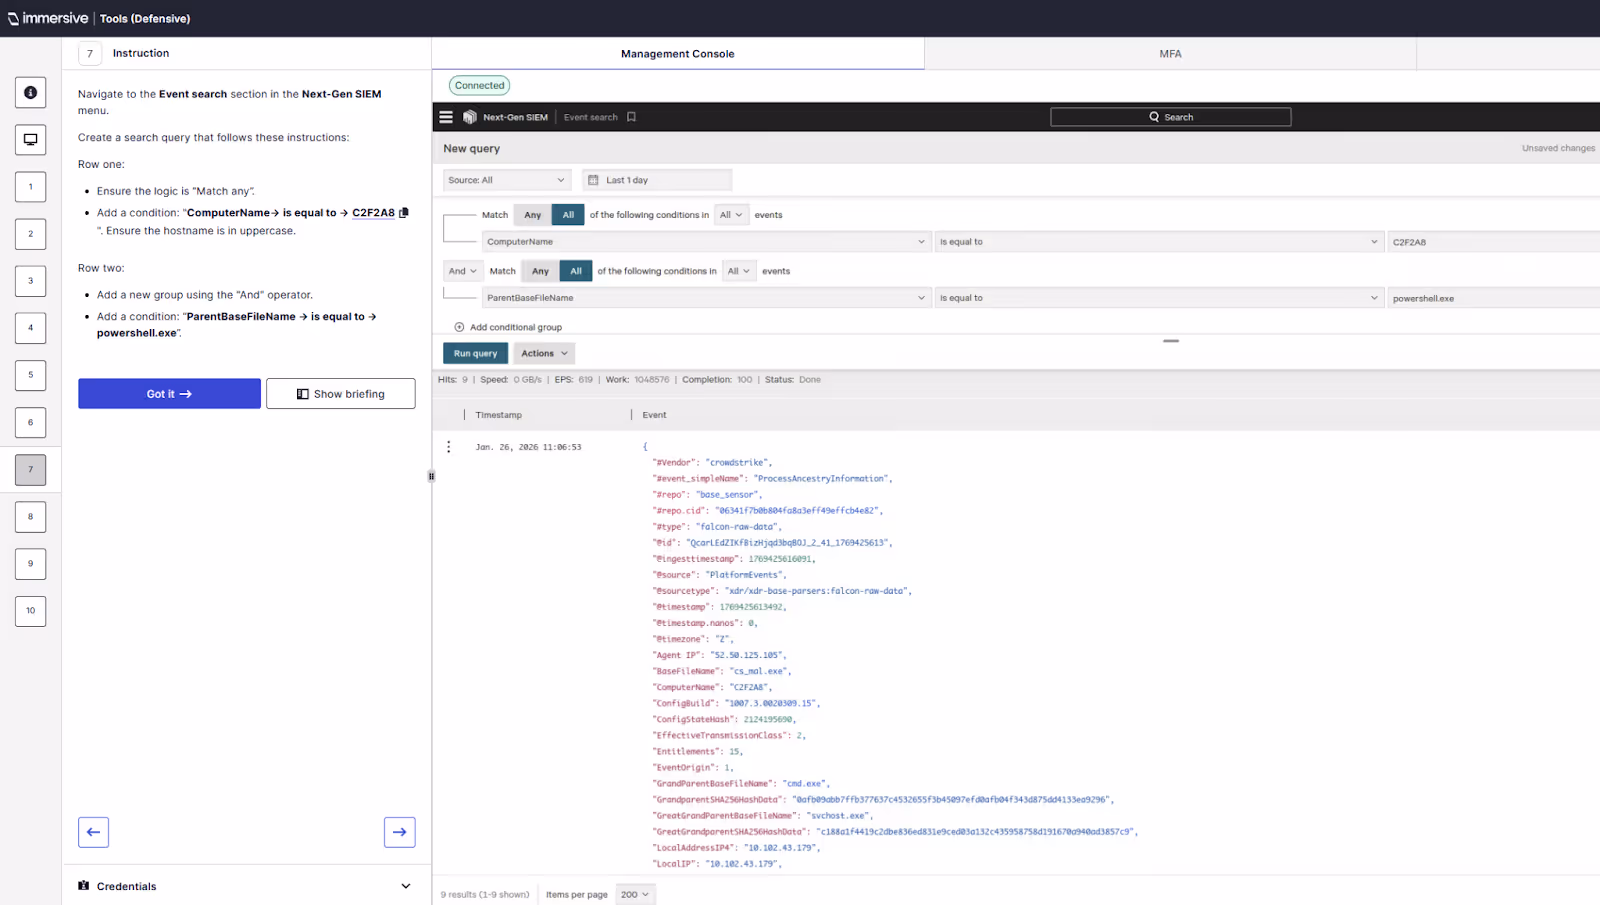This screenshot has width=1600, height=905.
Task: Open the info icon in left sidebar
Action: (30, 93)
